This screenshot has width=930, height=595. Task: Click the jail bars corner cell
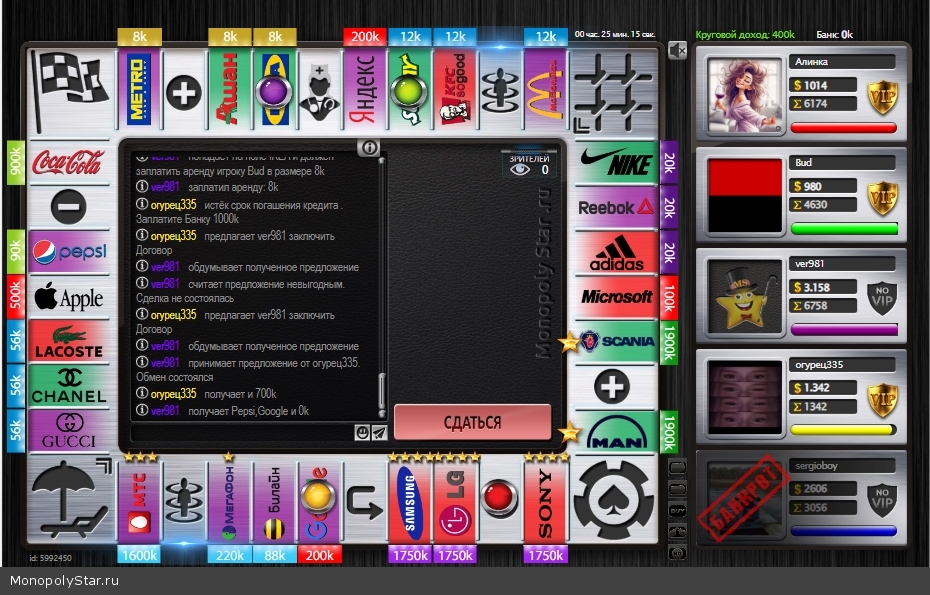coord(613,91)
